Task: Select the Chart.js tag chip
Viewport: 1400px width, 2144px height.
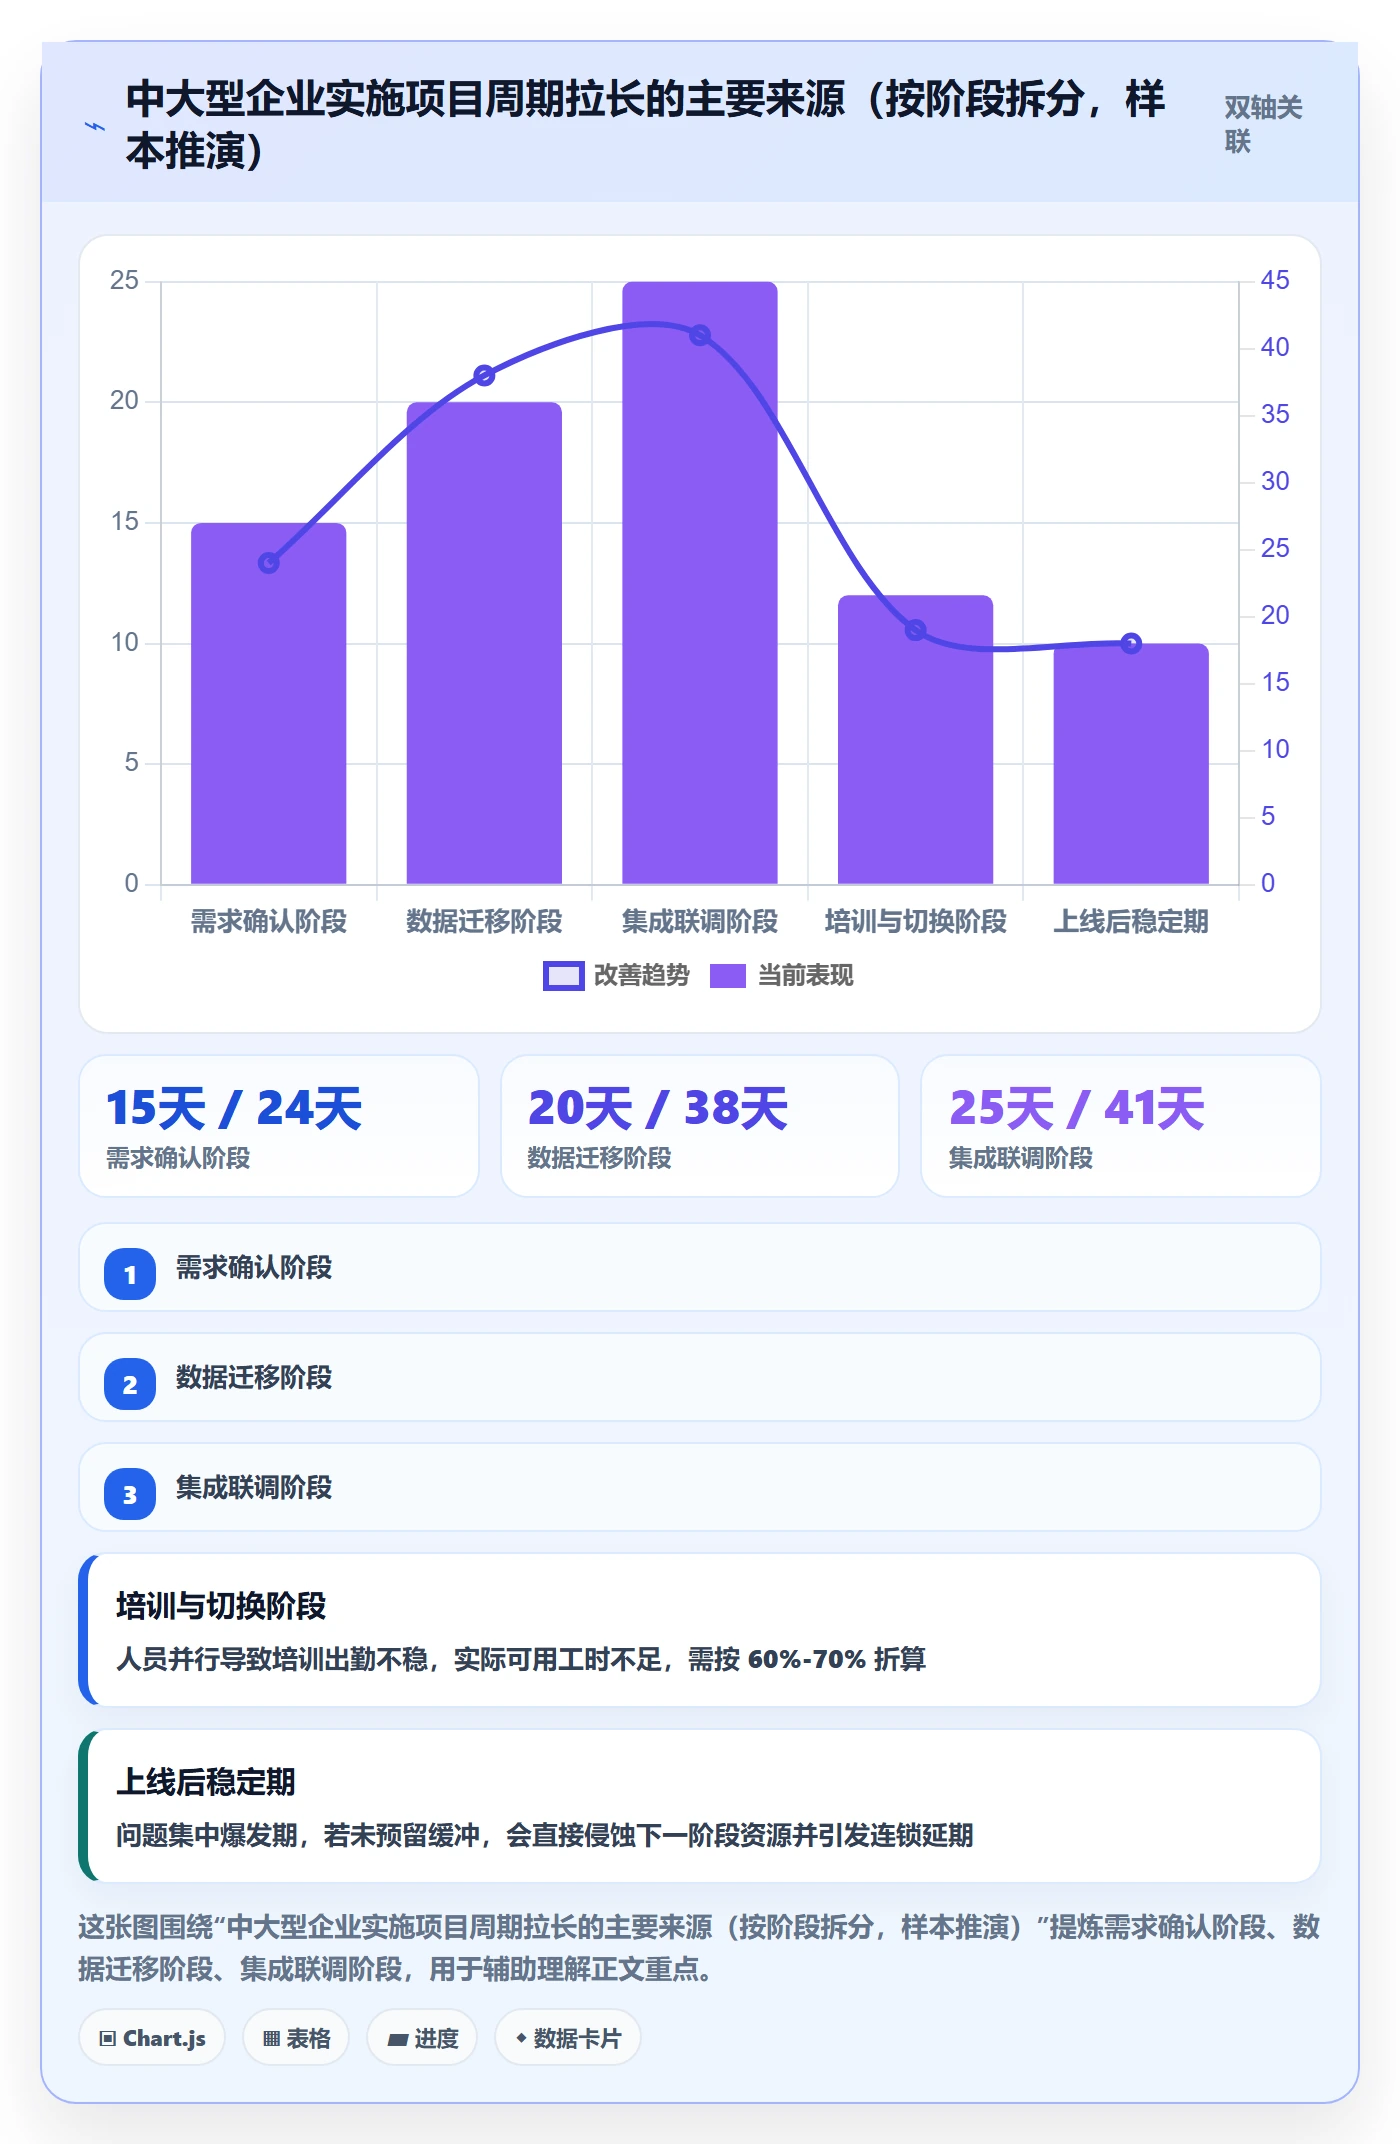Action: click(152, 2038)
